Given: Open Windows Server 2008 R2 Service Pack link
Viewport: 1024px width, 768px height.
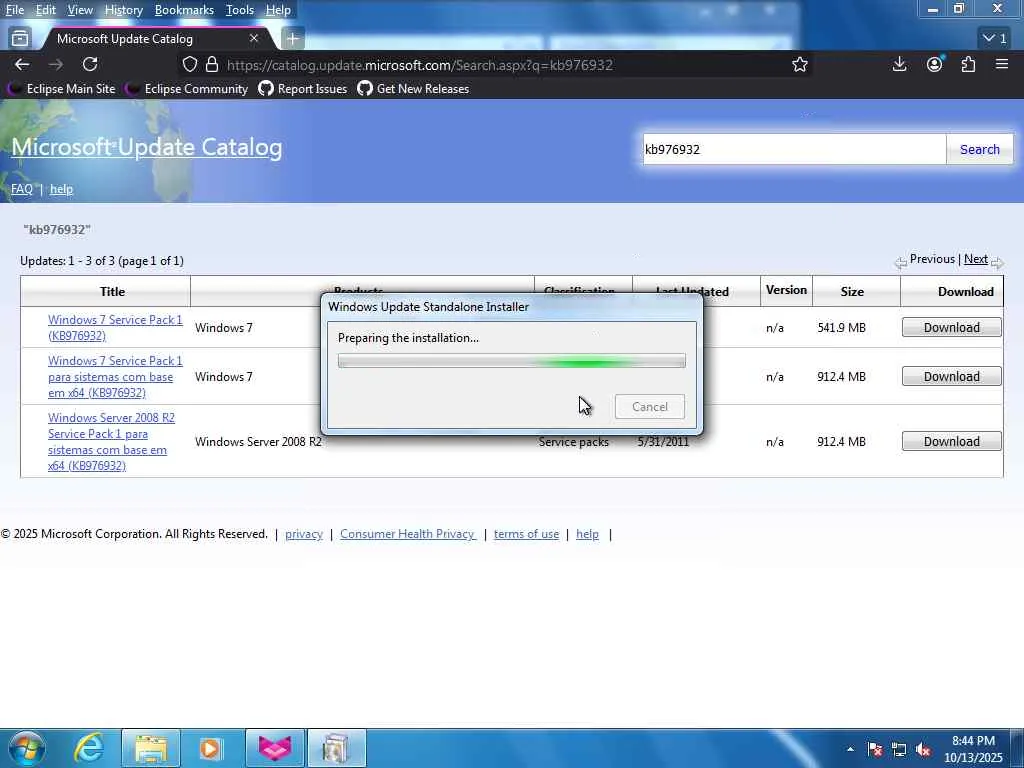Looking at the screenshot, I should pos(111,441).
